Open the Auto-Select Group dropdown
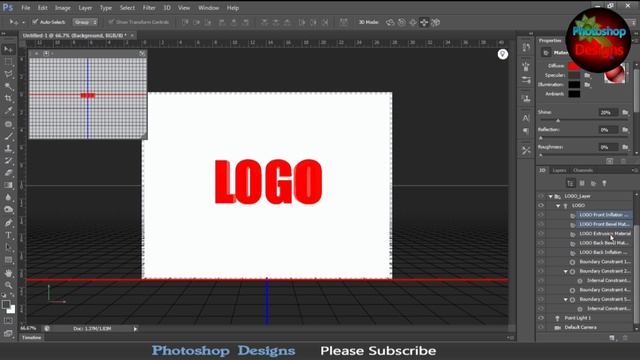This screenshot has width=640, height=360. (x=85, y=22)
